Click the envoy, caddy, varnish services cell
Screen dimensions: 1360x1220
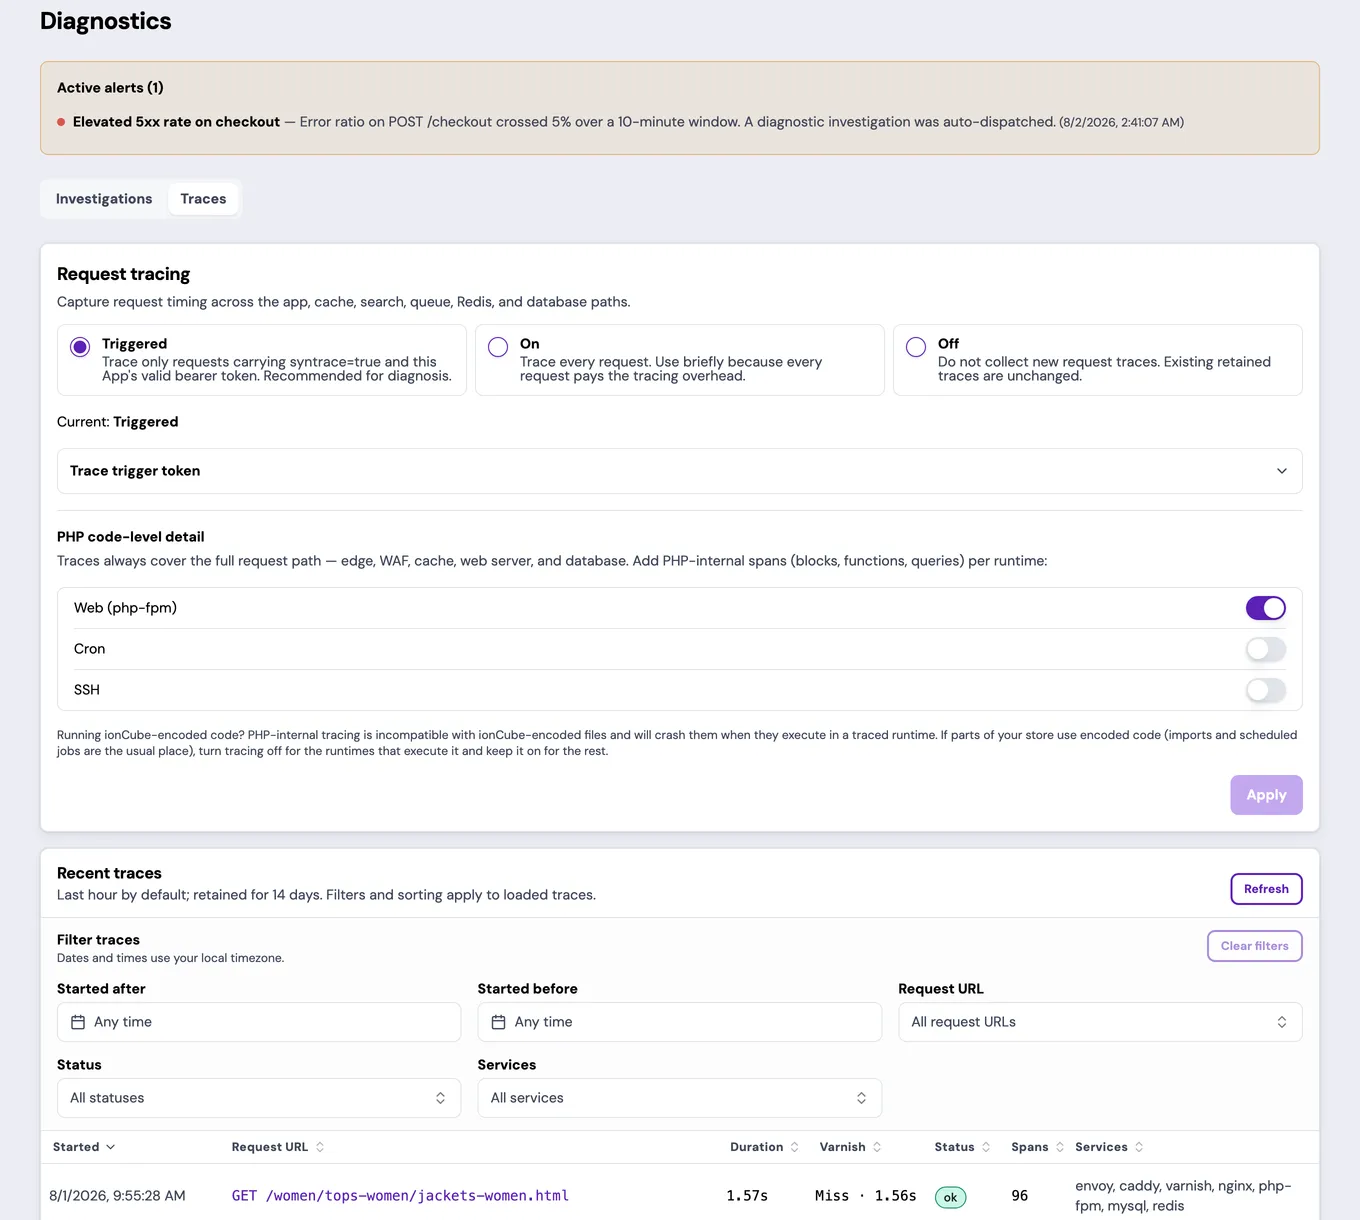pos(1183,1196)
